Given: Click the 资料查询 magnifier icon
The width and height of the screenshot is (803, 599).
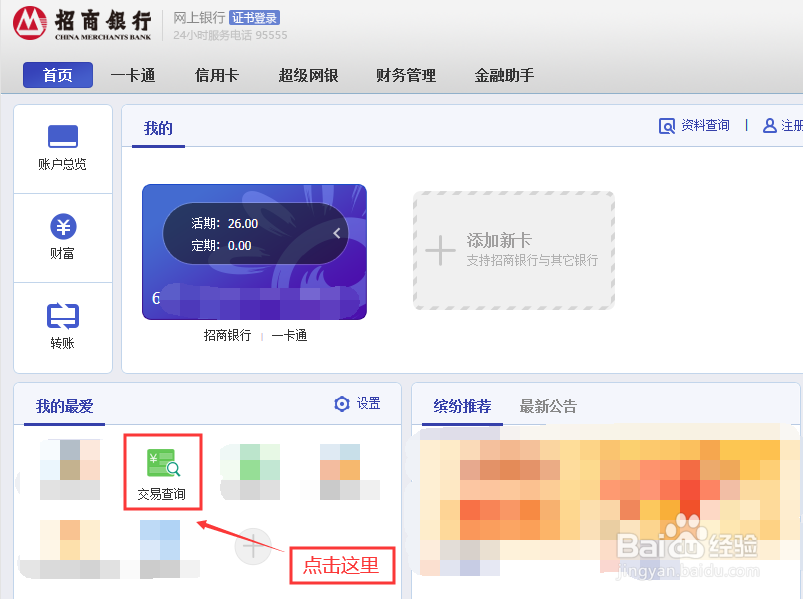Looking at the screenshot, I should [666, 126].
